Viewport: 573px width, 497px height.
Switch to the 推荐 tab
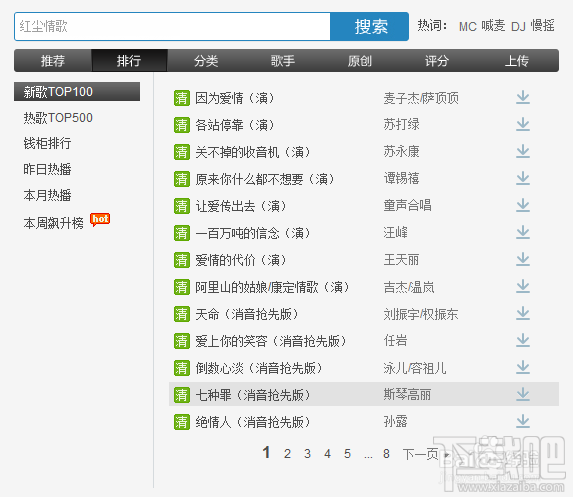53,61
